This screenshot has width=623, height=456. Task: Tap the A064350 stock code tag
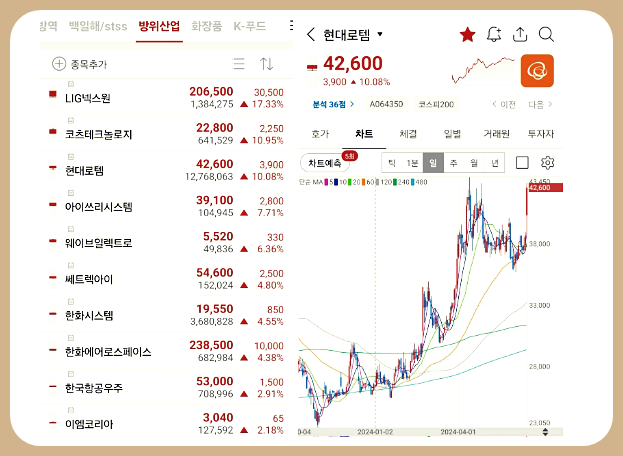coord(386,104)
